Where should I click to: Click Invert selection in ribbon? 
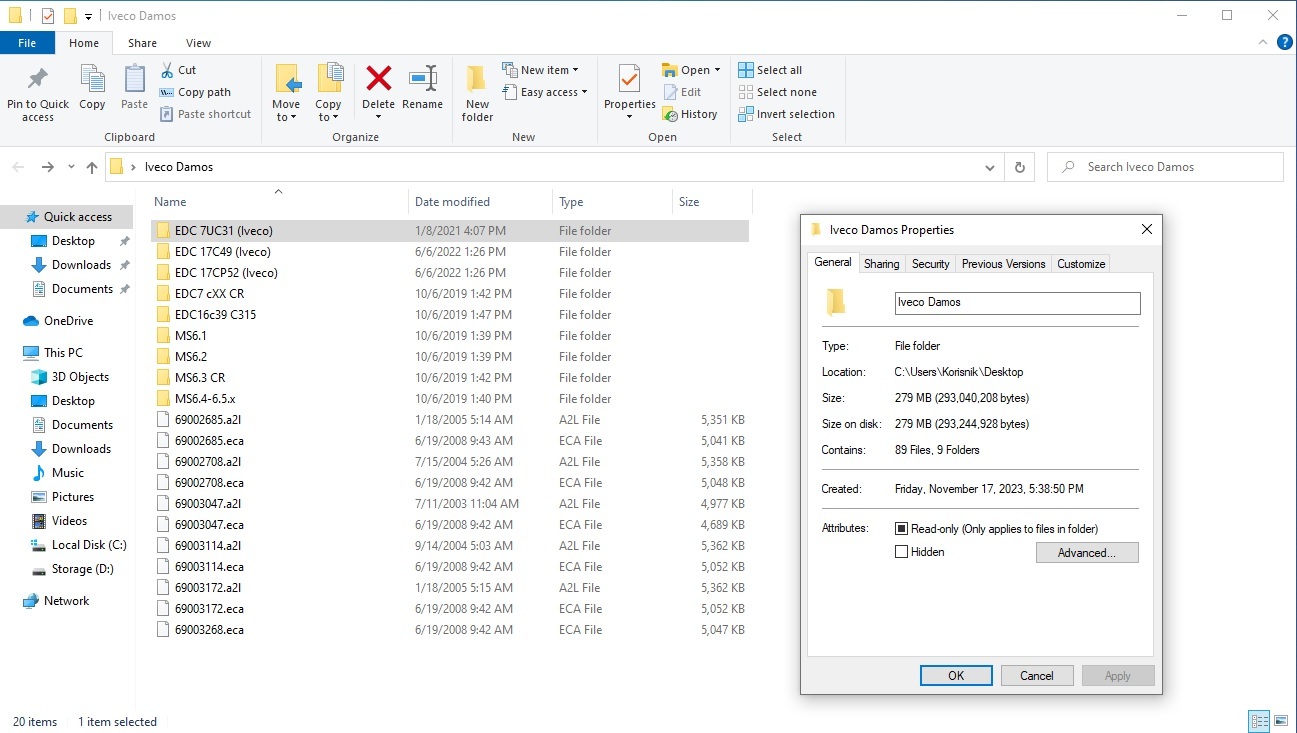point(786,114)
